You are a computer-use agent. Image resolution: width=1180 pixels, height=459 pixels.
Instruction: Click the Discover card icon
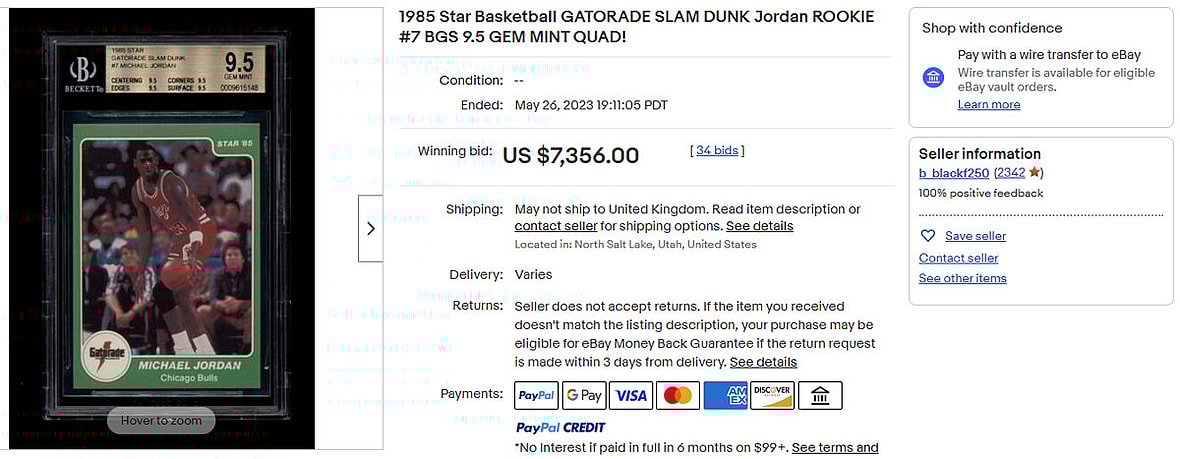click(x=772, y=396)
